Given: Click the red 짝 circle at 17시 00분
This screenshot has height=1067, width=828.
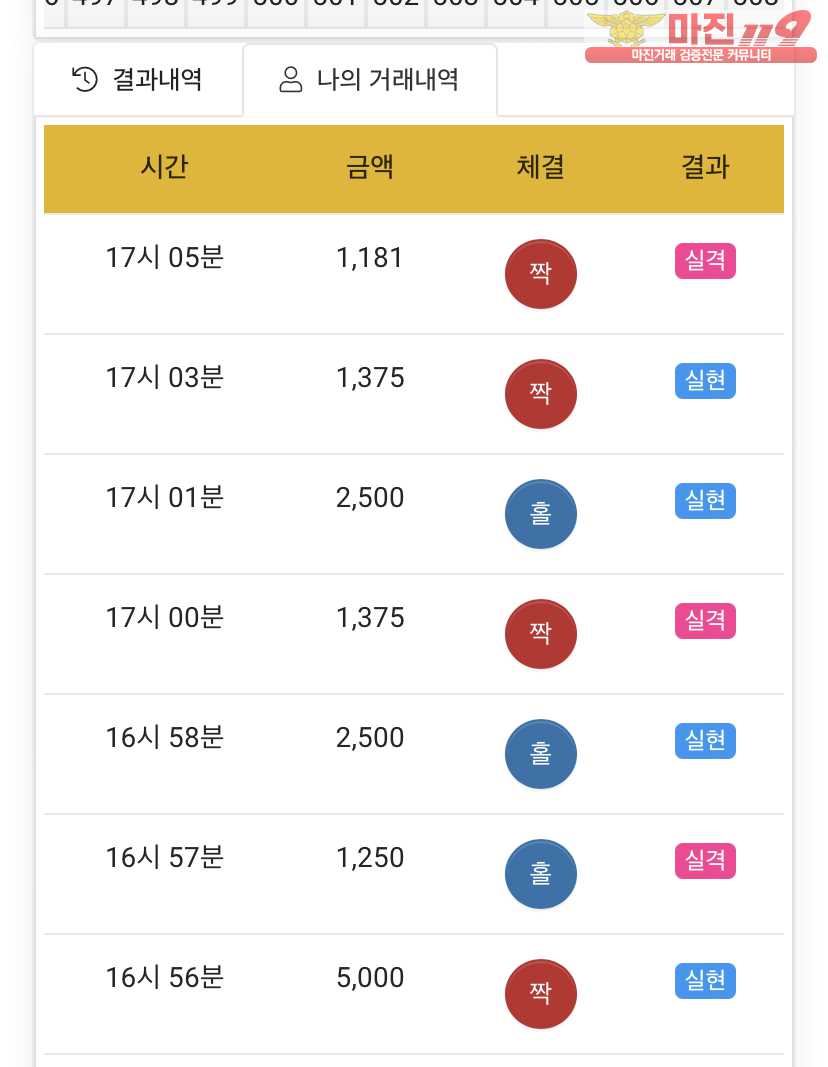Looking at the screenshot, I should [x=541, y=634].
